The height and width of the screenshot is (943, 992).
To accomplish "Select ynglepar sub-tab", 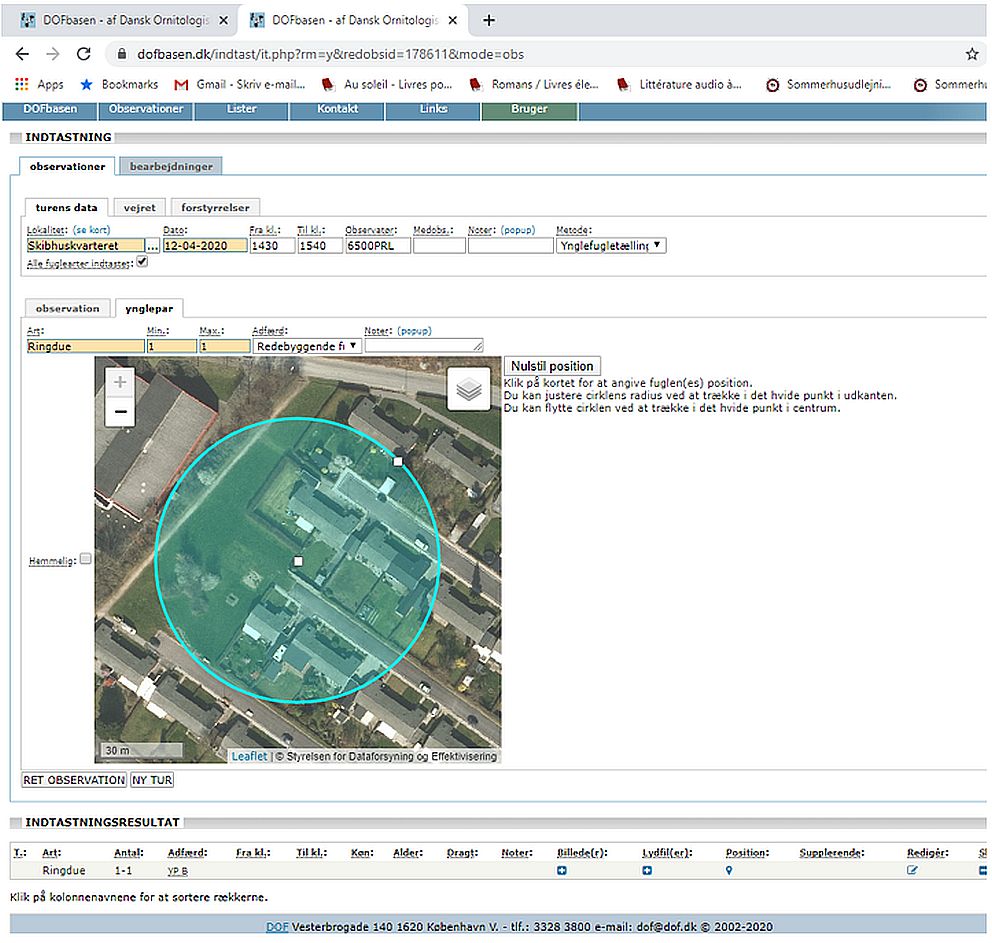I will (149, 309).
